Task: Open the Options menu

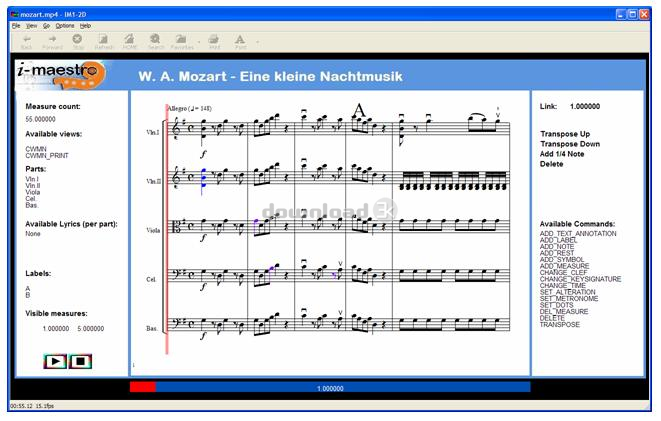Action: point(65,26)
